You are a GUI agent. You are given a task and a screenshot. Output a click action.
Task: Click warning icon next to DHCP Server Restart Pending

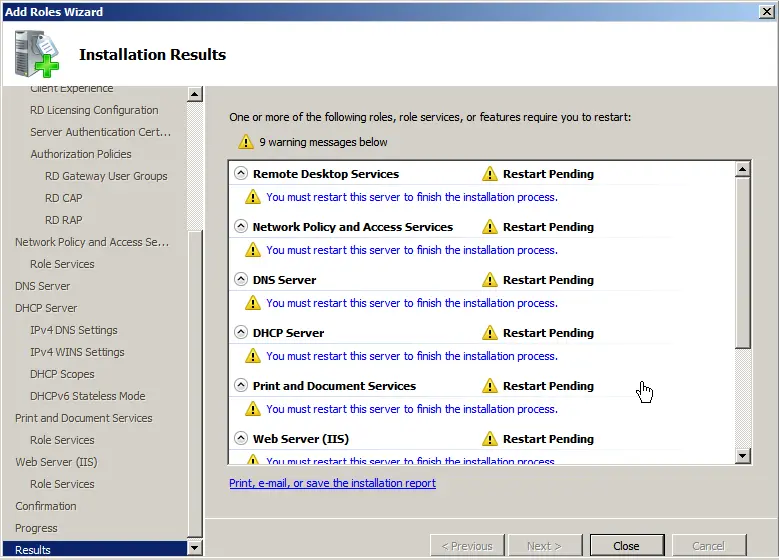[490, 333]
